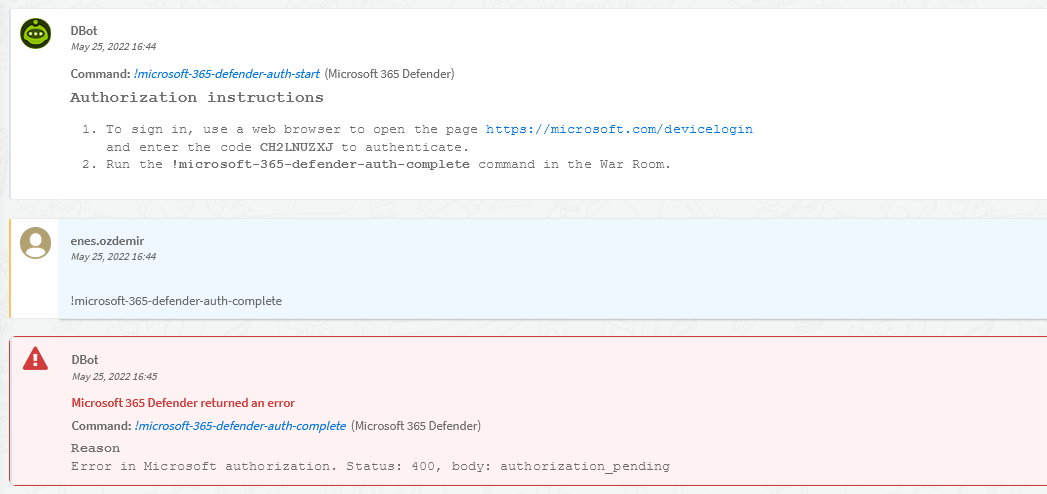Click the enes.ozdemir username

click(x=108, y=240)
